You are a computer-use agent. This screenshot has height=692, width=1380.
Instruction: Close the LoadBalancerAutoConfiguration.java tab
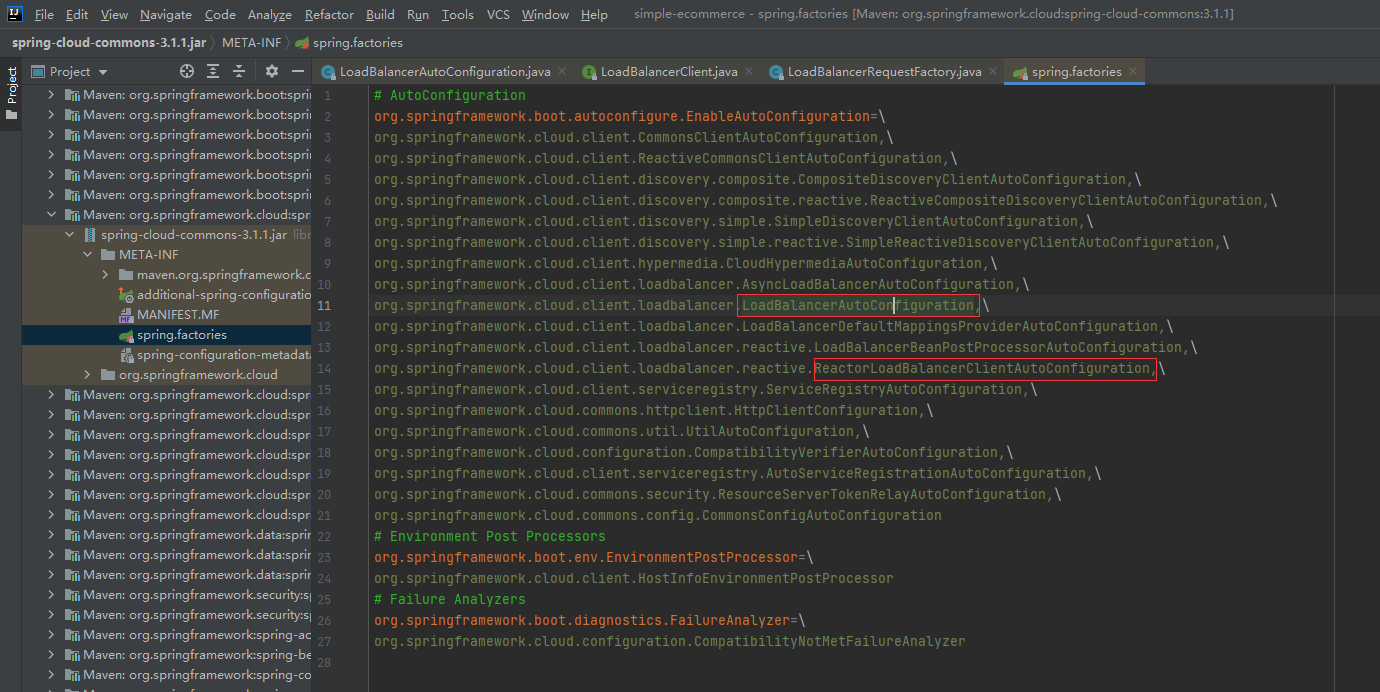(x=561, y=71)
